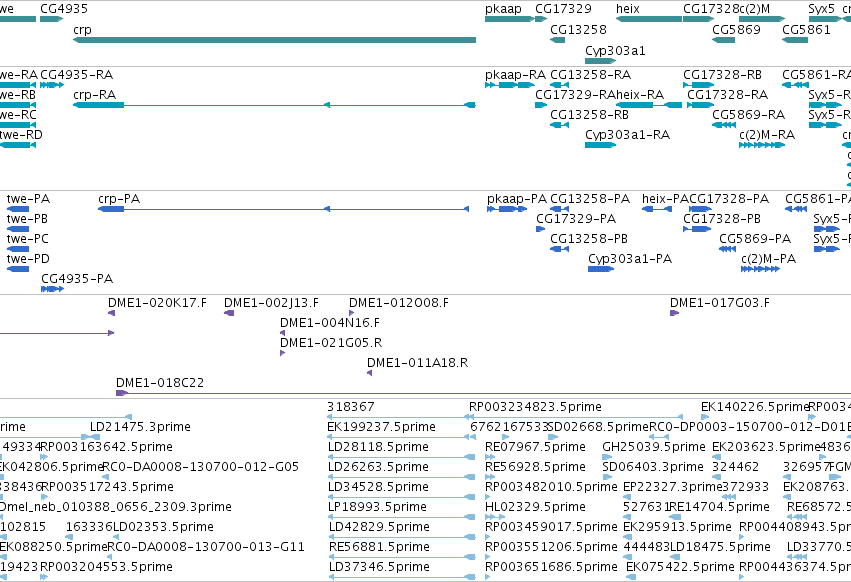Open the LD28118.5prime EST label
The width and height of the screenshot is (851, 582).
point(378,447)
